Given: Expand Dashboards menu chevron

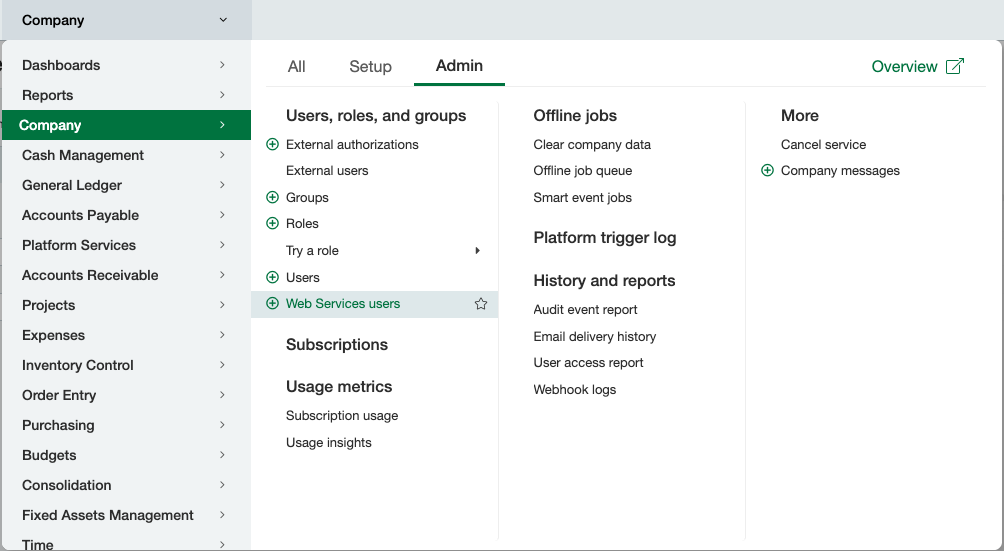Looking at the screenshot, I should pyautogui.click(x=222, y=65).
